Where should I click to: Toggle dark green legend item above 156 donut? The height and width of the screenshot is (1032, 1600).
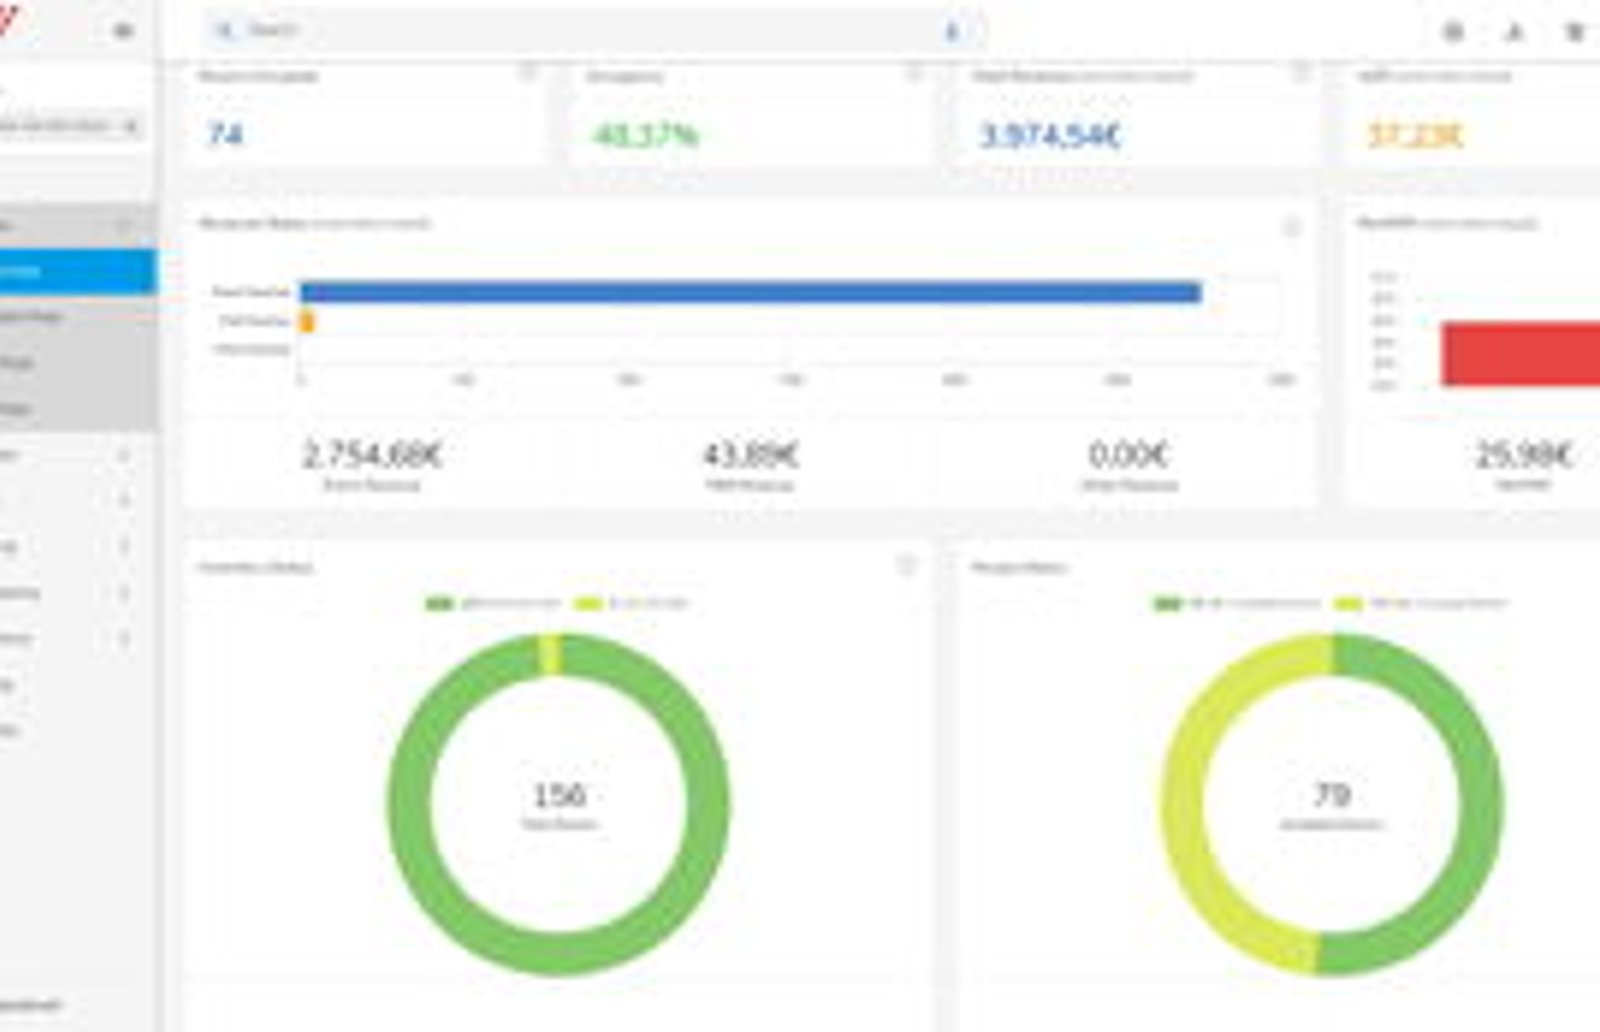tap(493, 603)
